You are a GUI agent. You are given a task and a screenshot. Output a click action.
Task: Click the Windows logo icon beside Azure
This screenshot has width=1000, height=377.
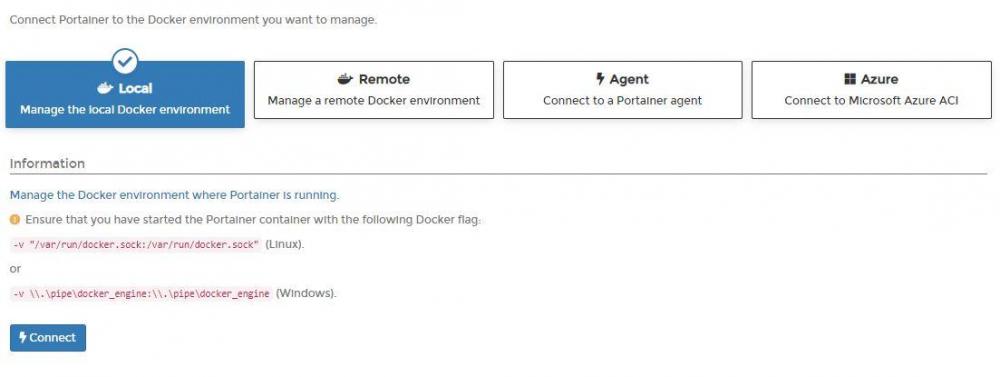pyautogui.click(x=849, y=79)
